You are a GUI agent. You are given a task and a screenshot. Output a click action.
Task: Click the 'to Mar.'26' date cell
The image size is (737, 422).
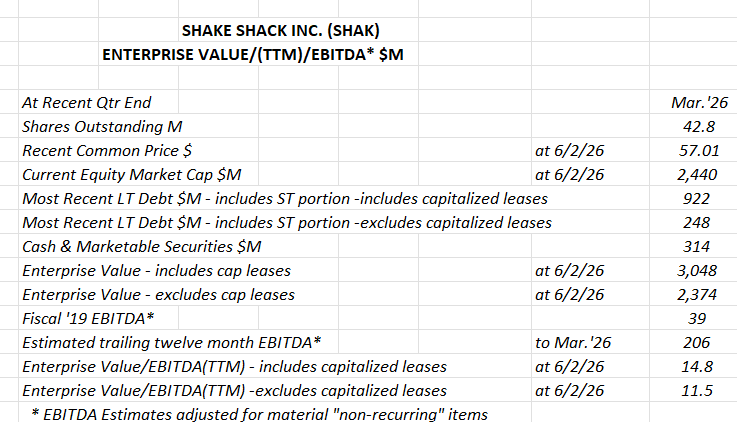[573, 342]
